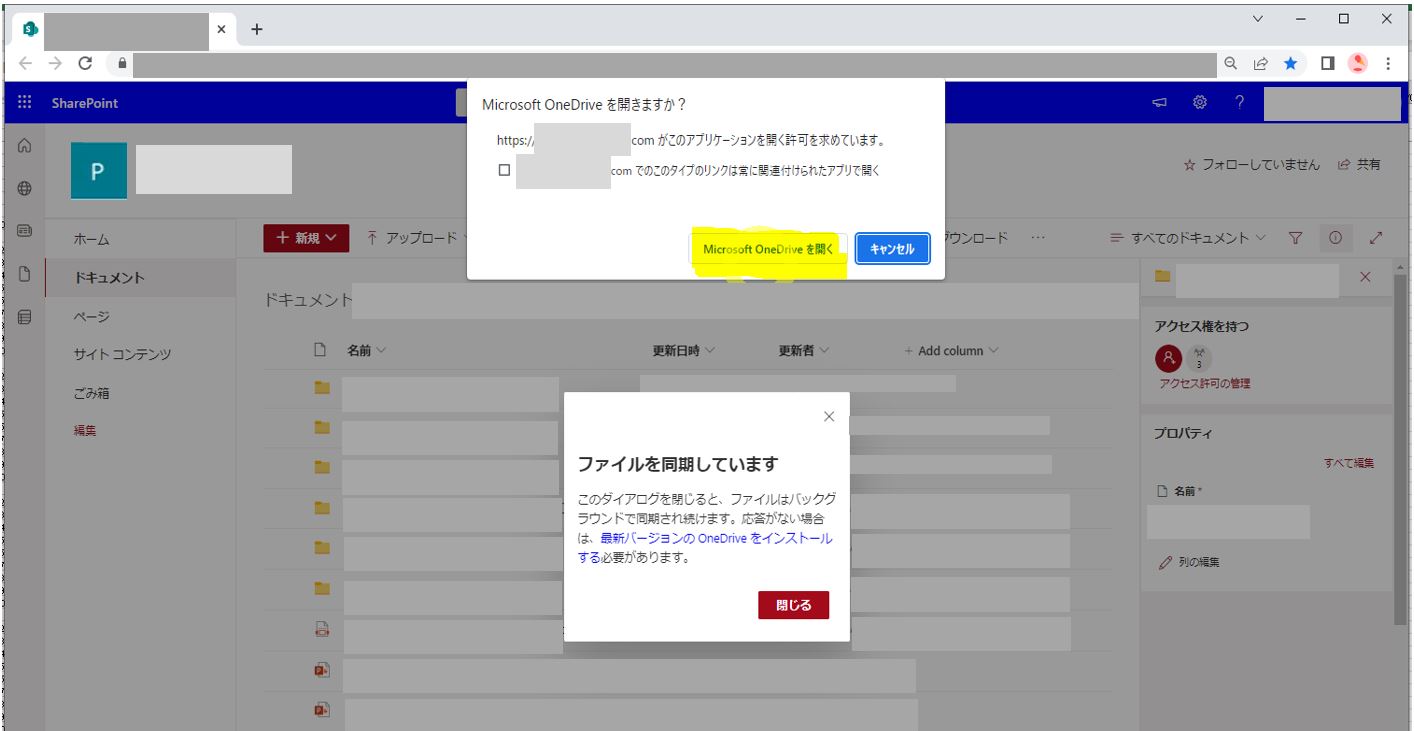Open アクセス許可の管理 link
The height and width of the screenshot is (731, 1414).
pyautogui.click(x=1204, y=383)
